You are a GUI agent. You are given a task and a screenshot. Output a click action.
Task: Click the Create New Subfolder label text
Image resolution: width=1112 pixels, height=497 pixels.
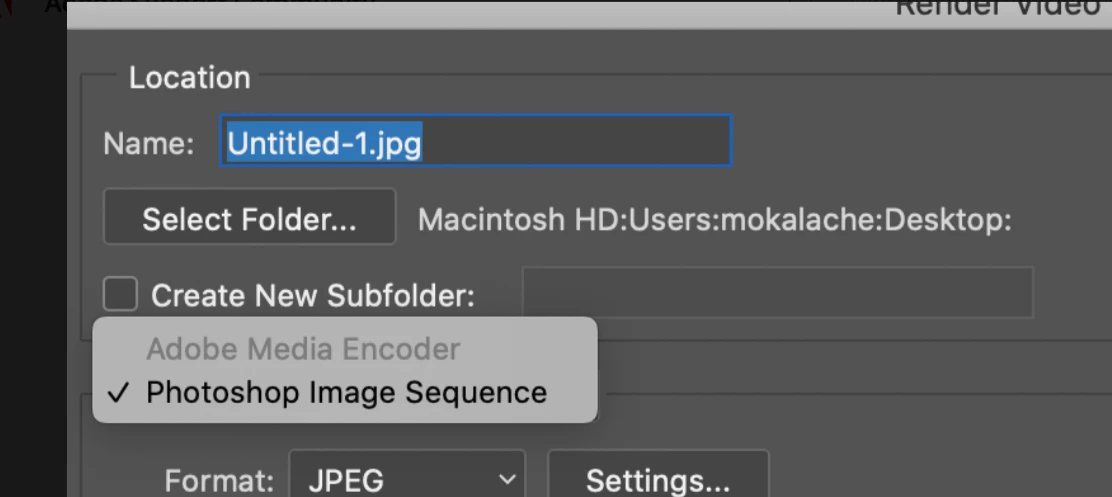click(313, 295)
